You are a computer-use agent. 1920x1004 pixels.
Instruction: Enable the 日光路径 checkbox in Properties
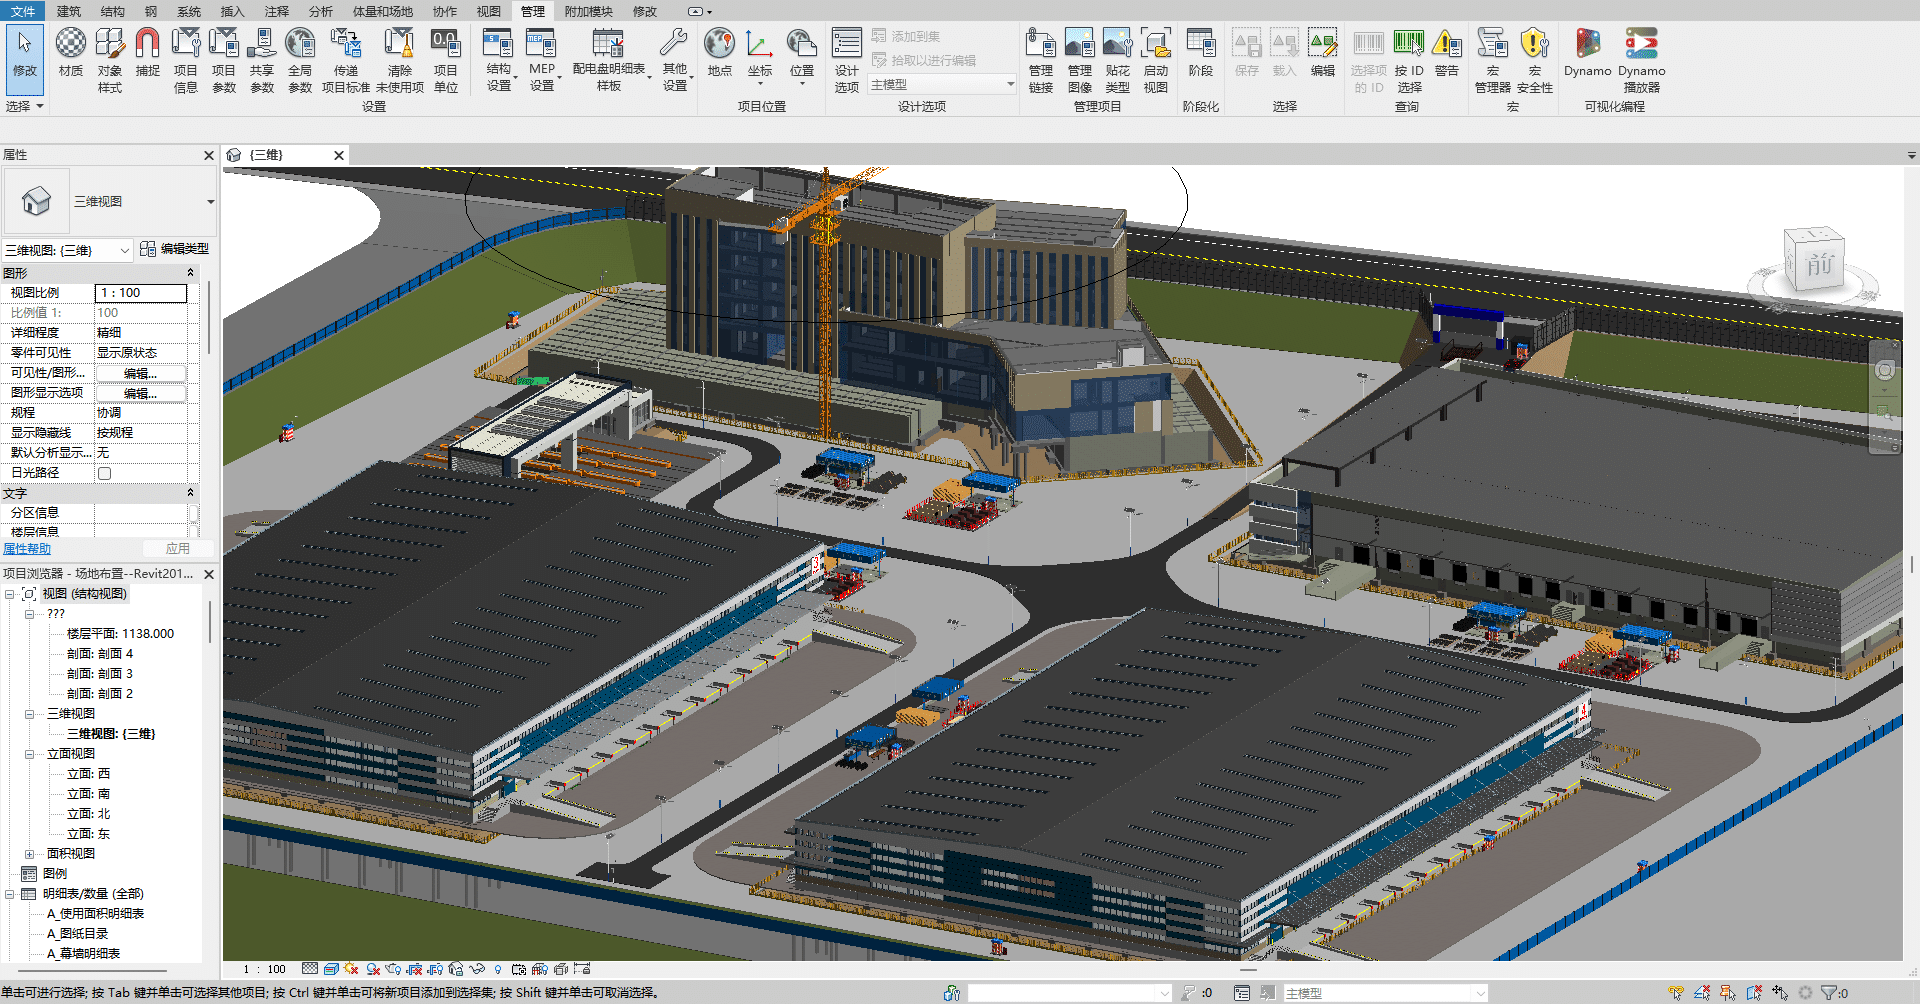point(104,472)
